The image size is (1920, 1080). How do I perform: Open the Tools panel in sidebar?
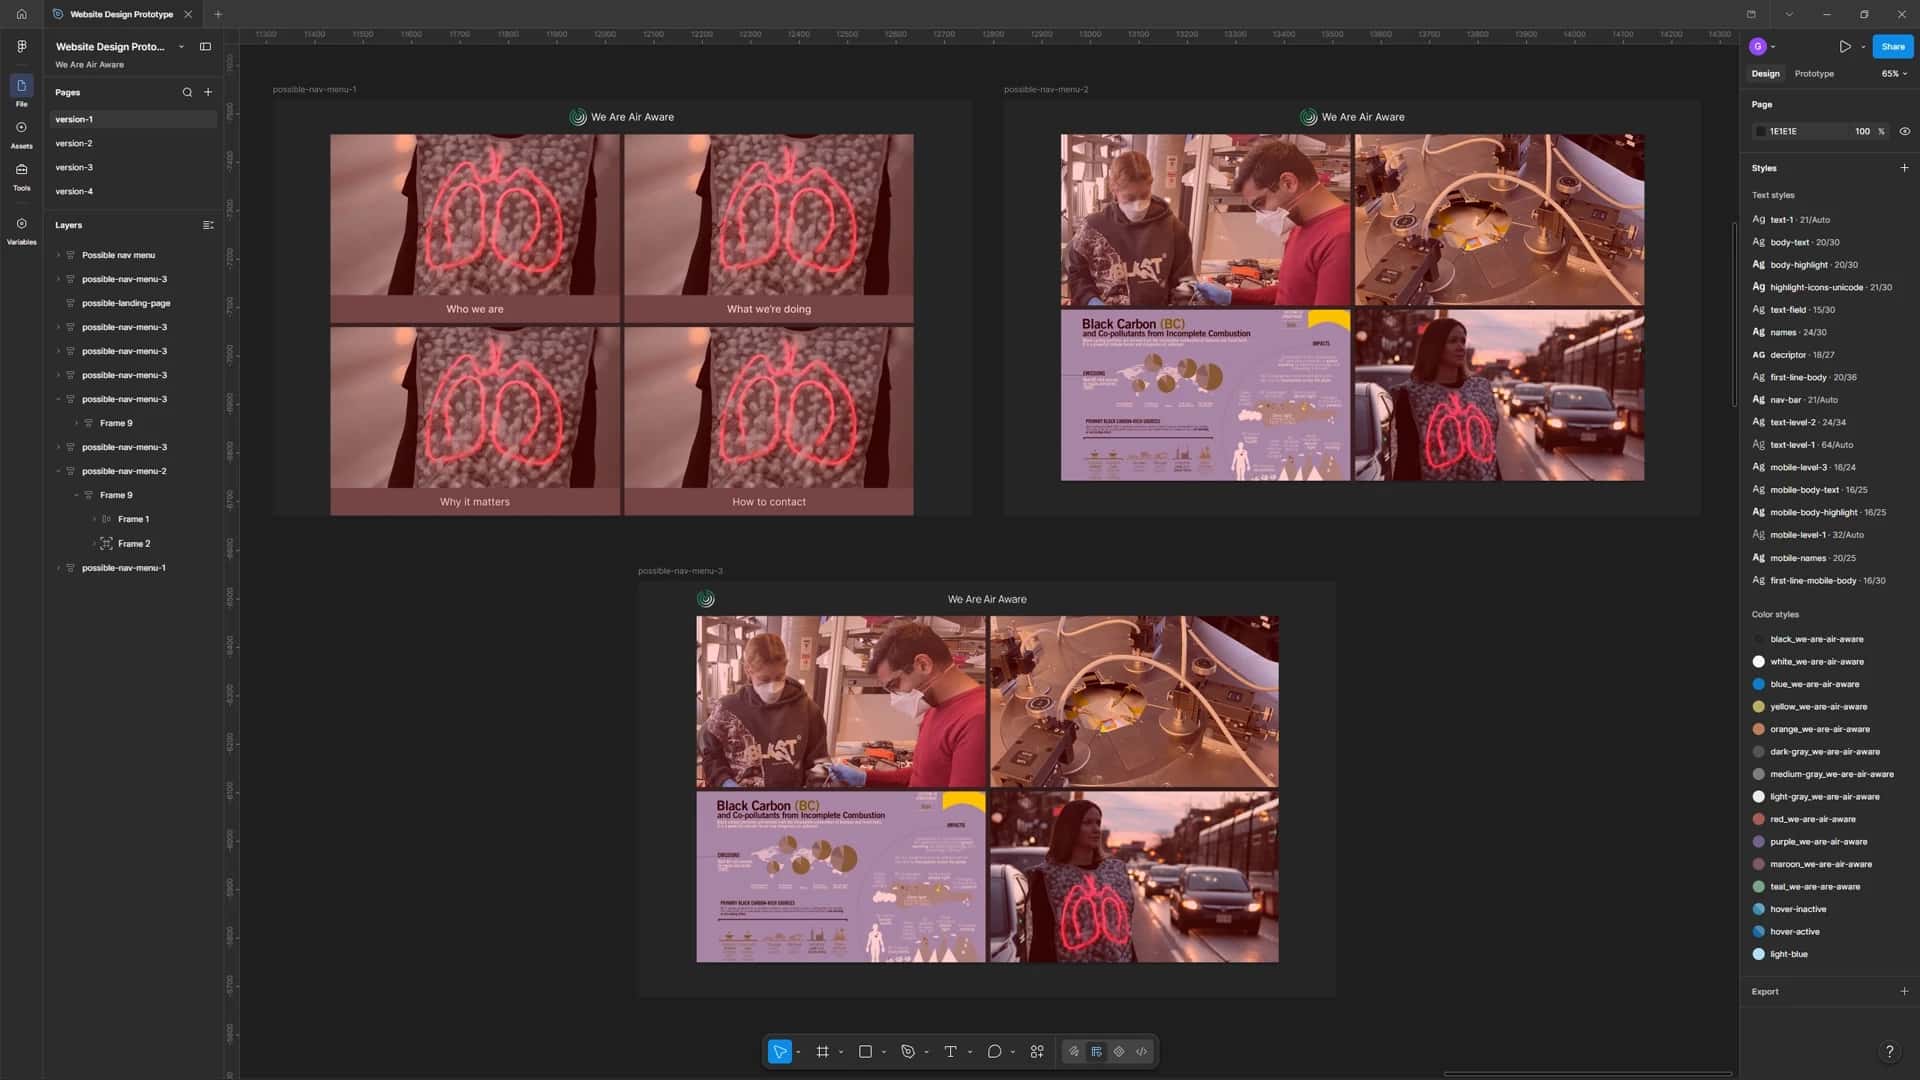[x=21, y=175]
